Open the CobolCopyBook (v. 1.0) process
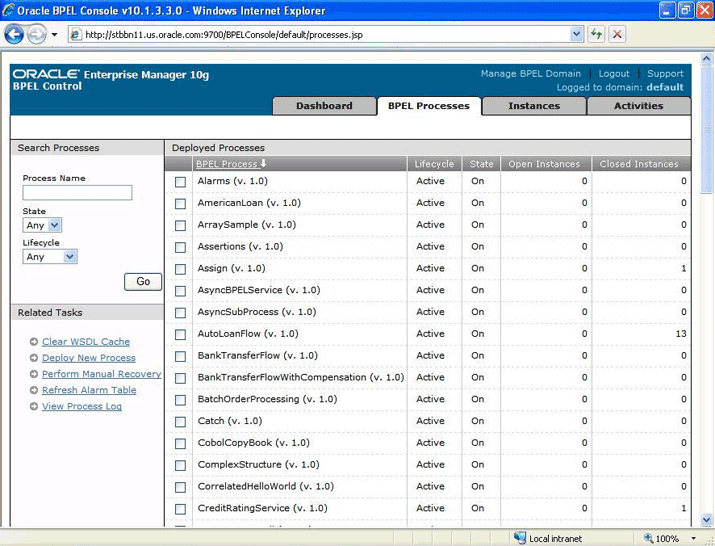The width and height of the screenshot is (715, 546). click(x=254, y=442)
